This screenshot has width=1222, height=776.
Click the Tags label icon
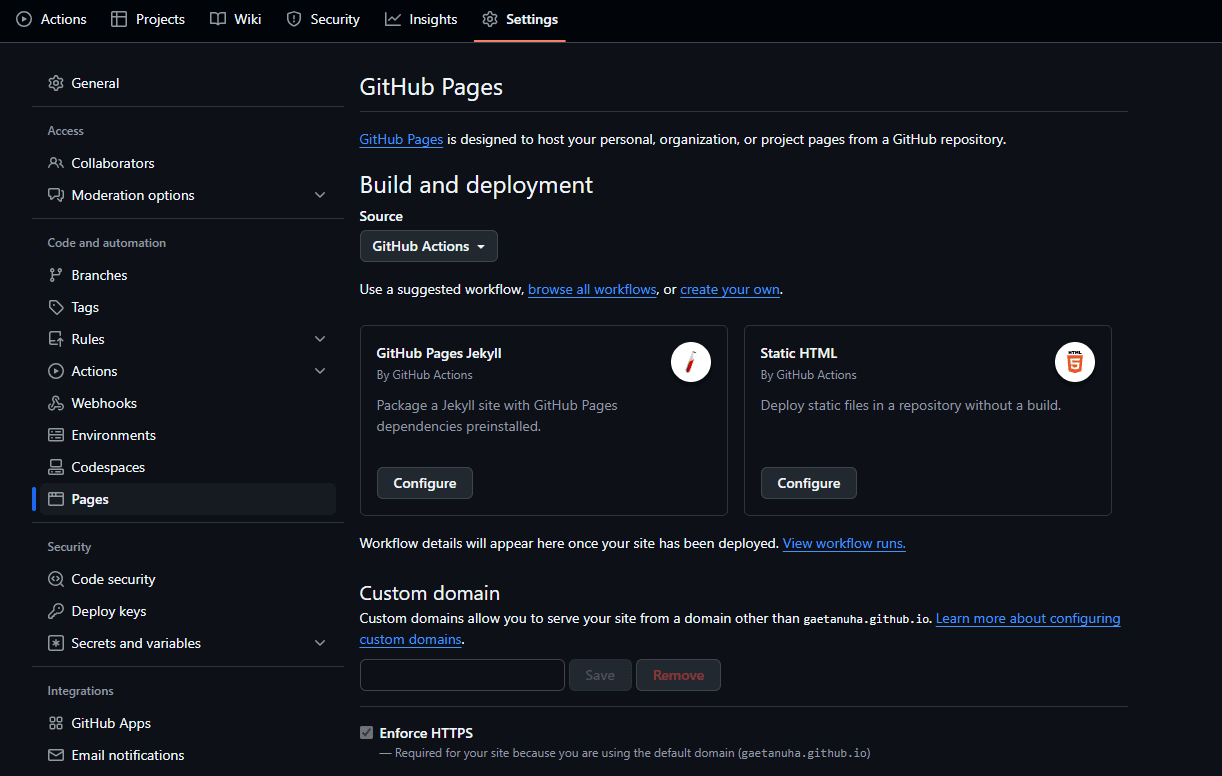[56, 307]
